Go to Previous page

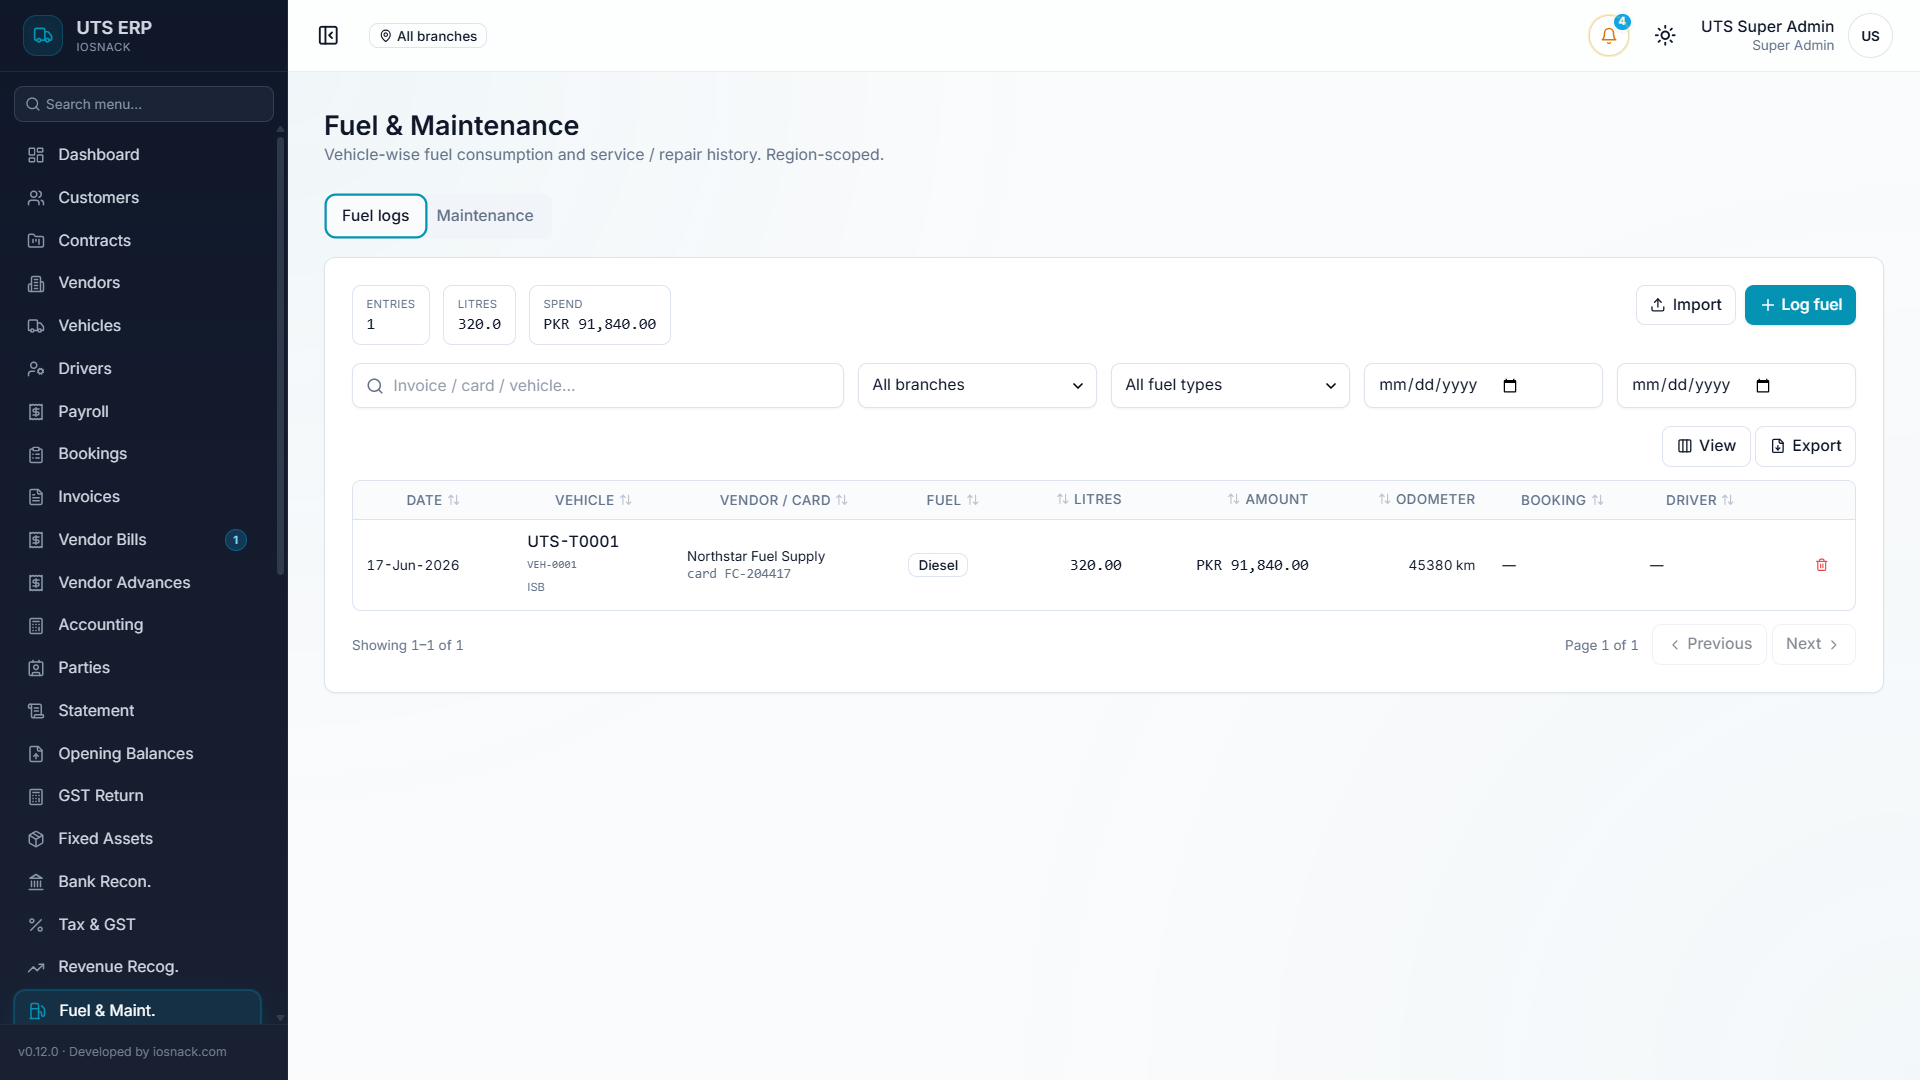tap(1709, 645)
